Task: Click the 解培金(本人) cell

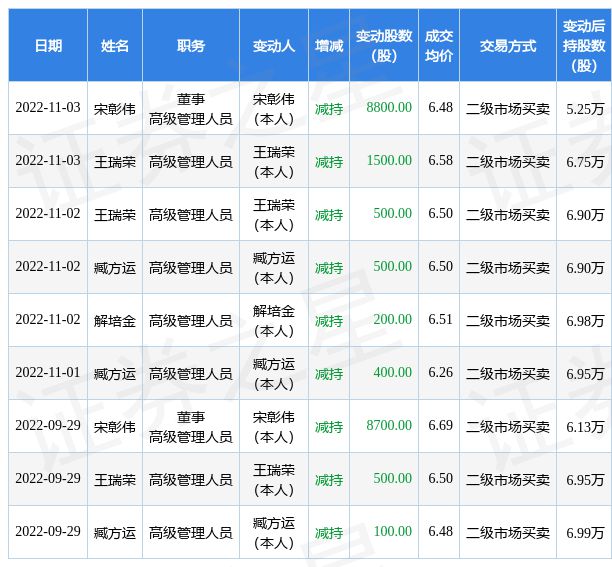Action: (274, 321)
